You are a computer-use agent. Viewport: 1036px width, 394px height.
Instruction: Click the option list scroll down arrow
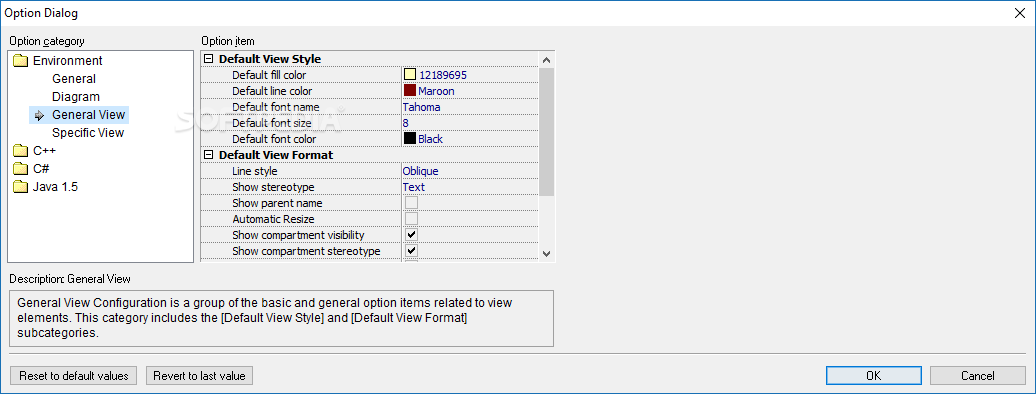point(546,253)
